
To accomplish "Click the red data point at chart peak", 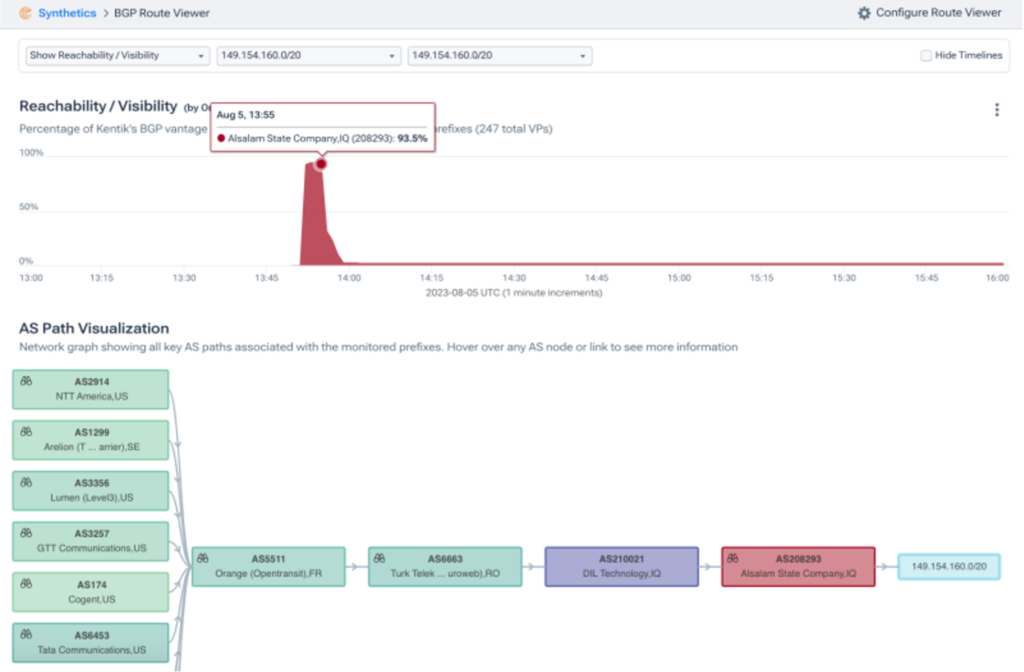I will [321, 164].
